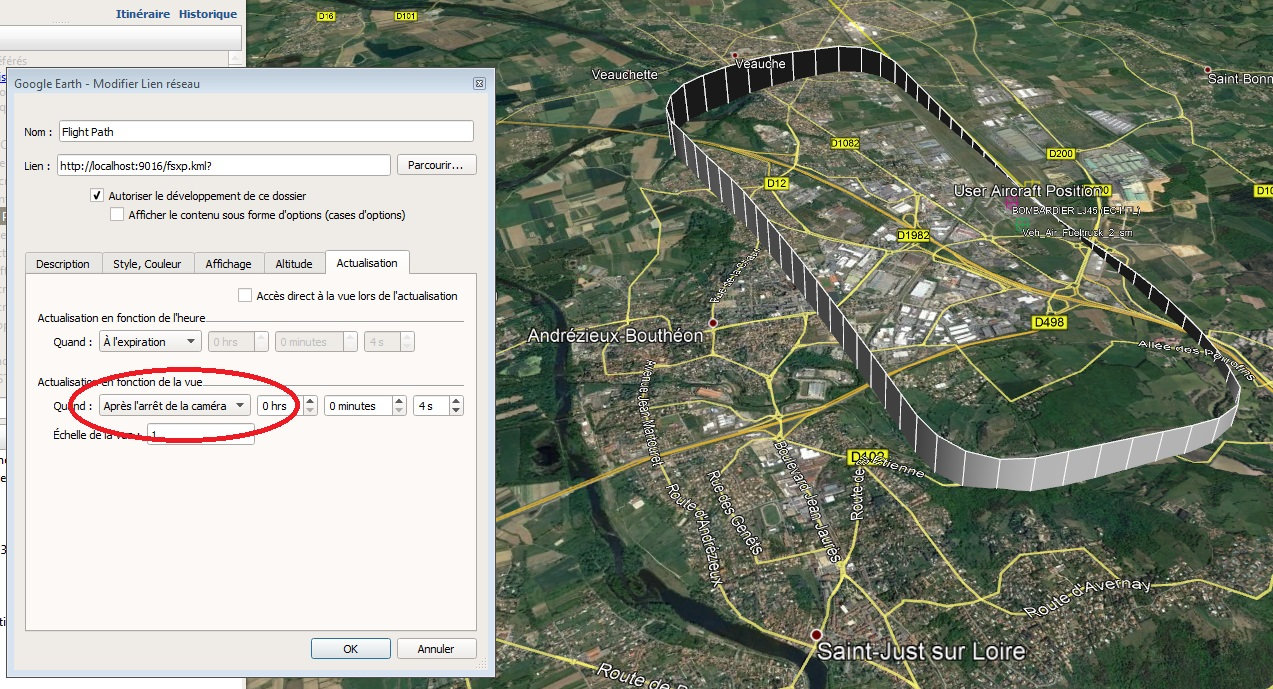Viewport: 1273px width, 689px height.
Task: Click the D498 road shield on map
Action: tap(1048, 322)
